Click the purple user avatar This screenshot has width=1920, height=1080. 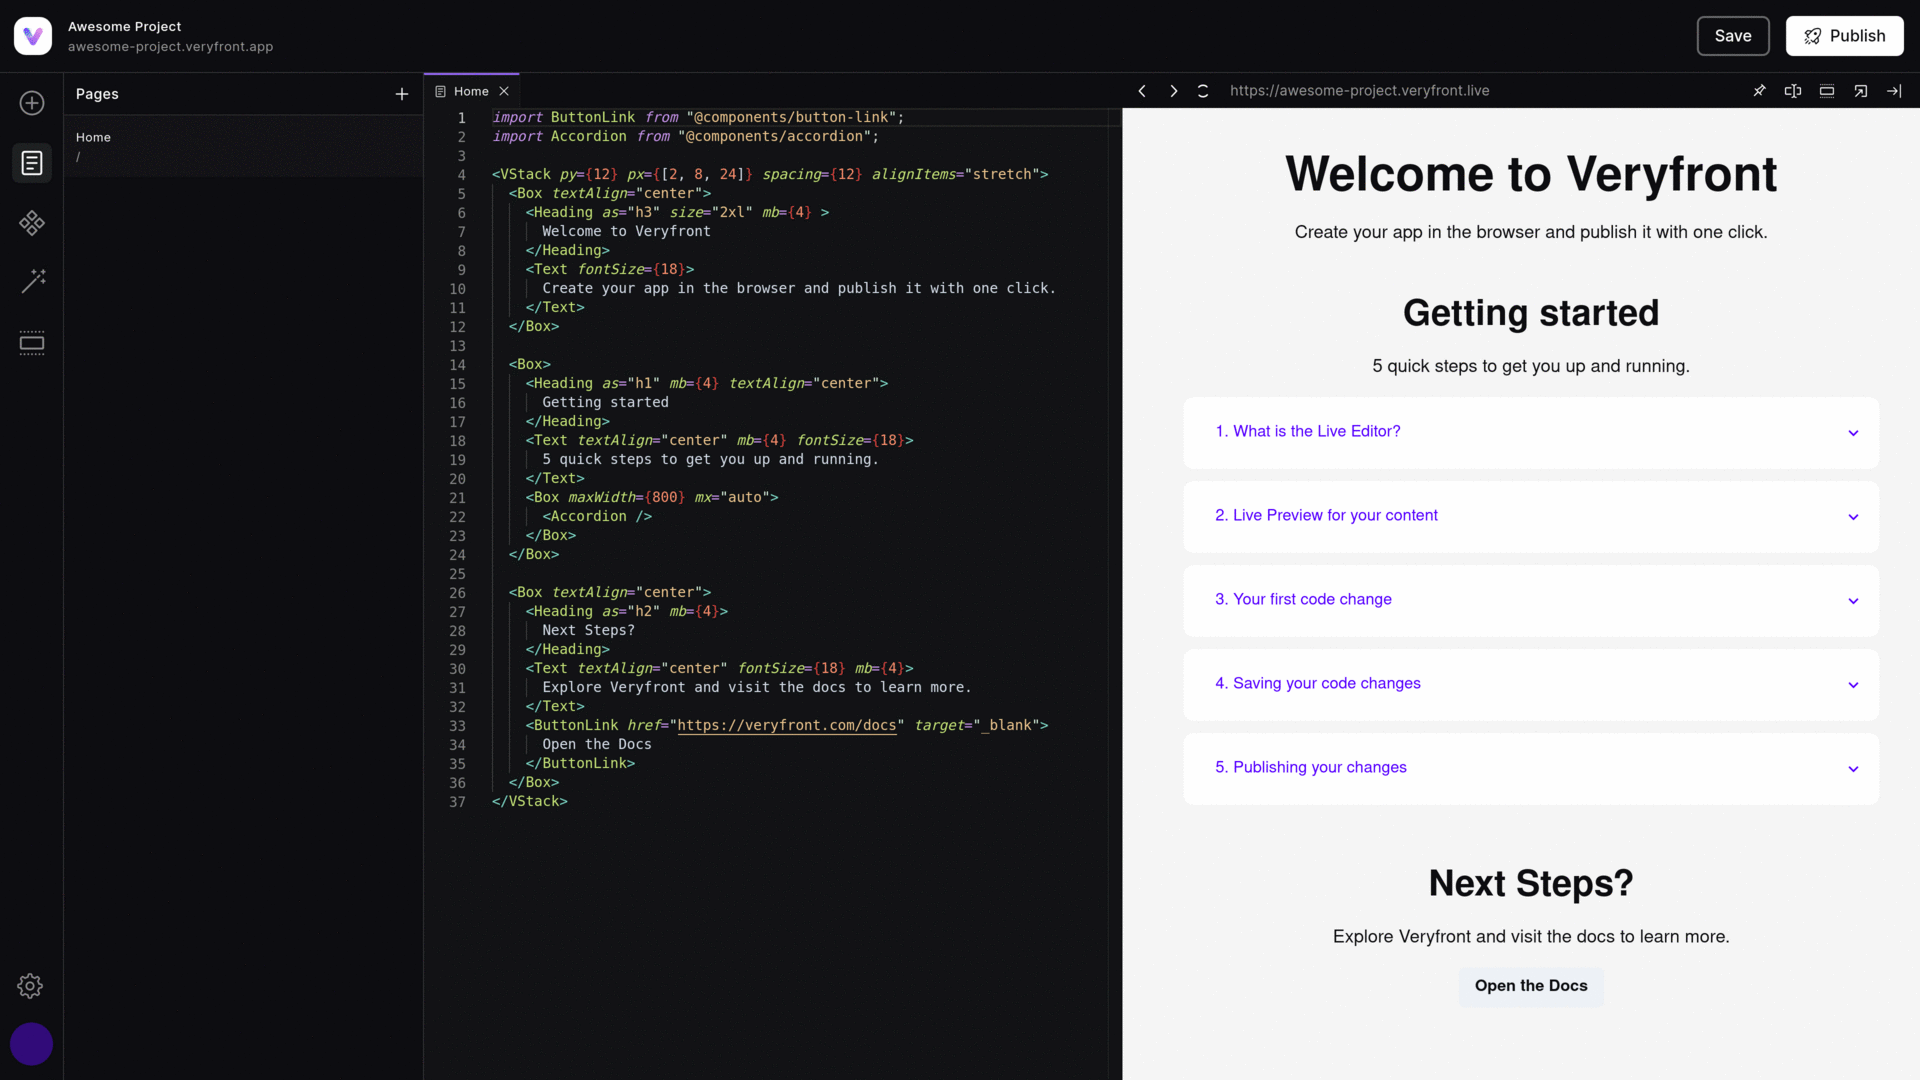click(x=31, y=1044)
